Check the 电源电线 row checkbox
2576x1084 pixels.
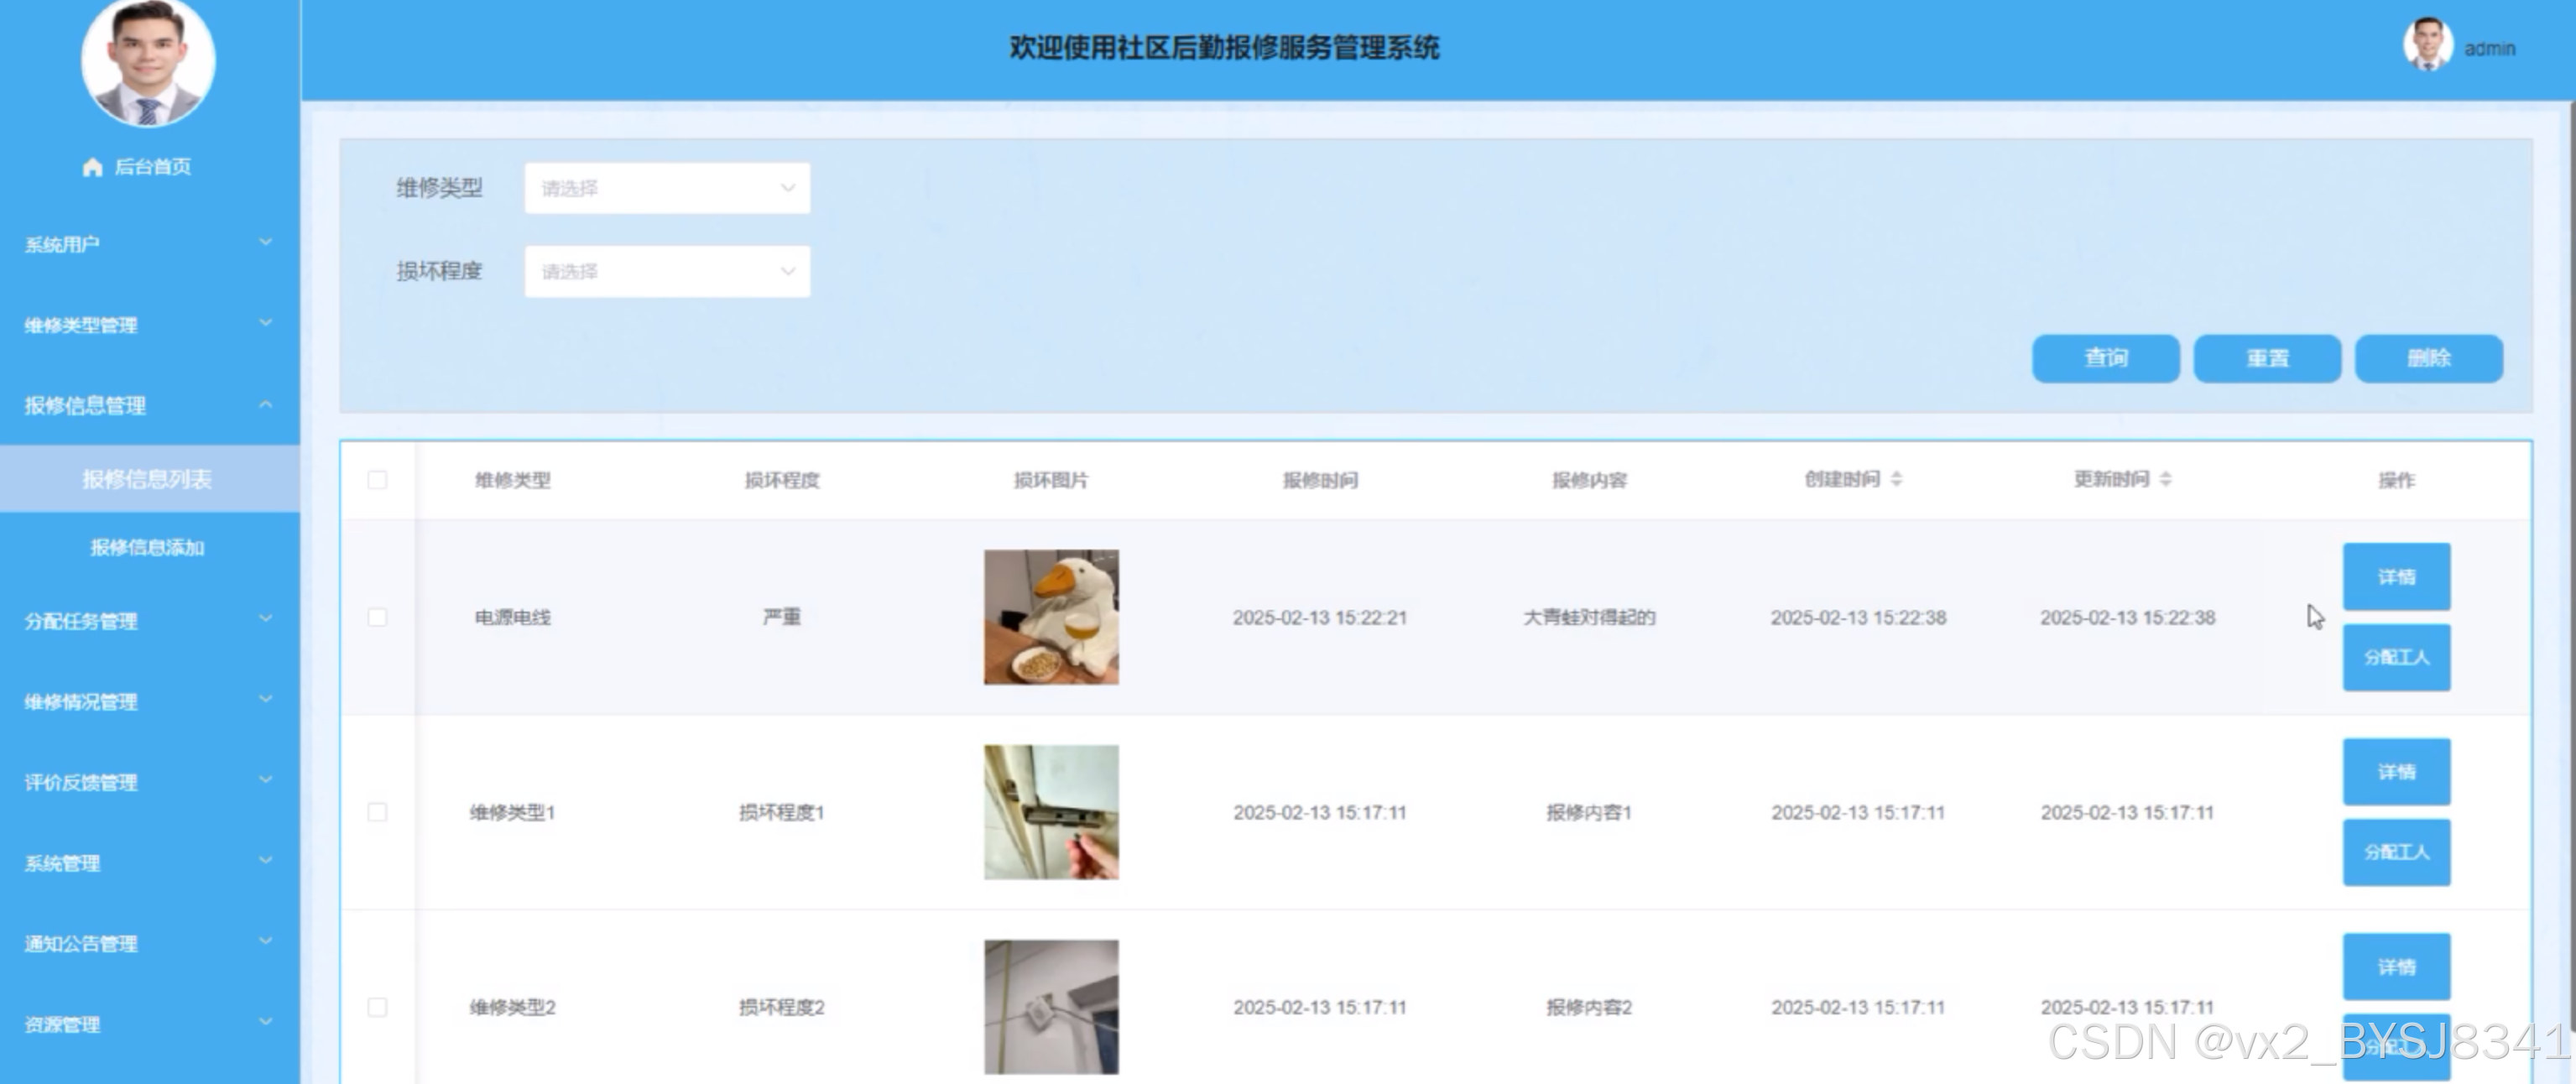coord(377,617)
